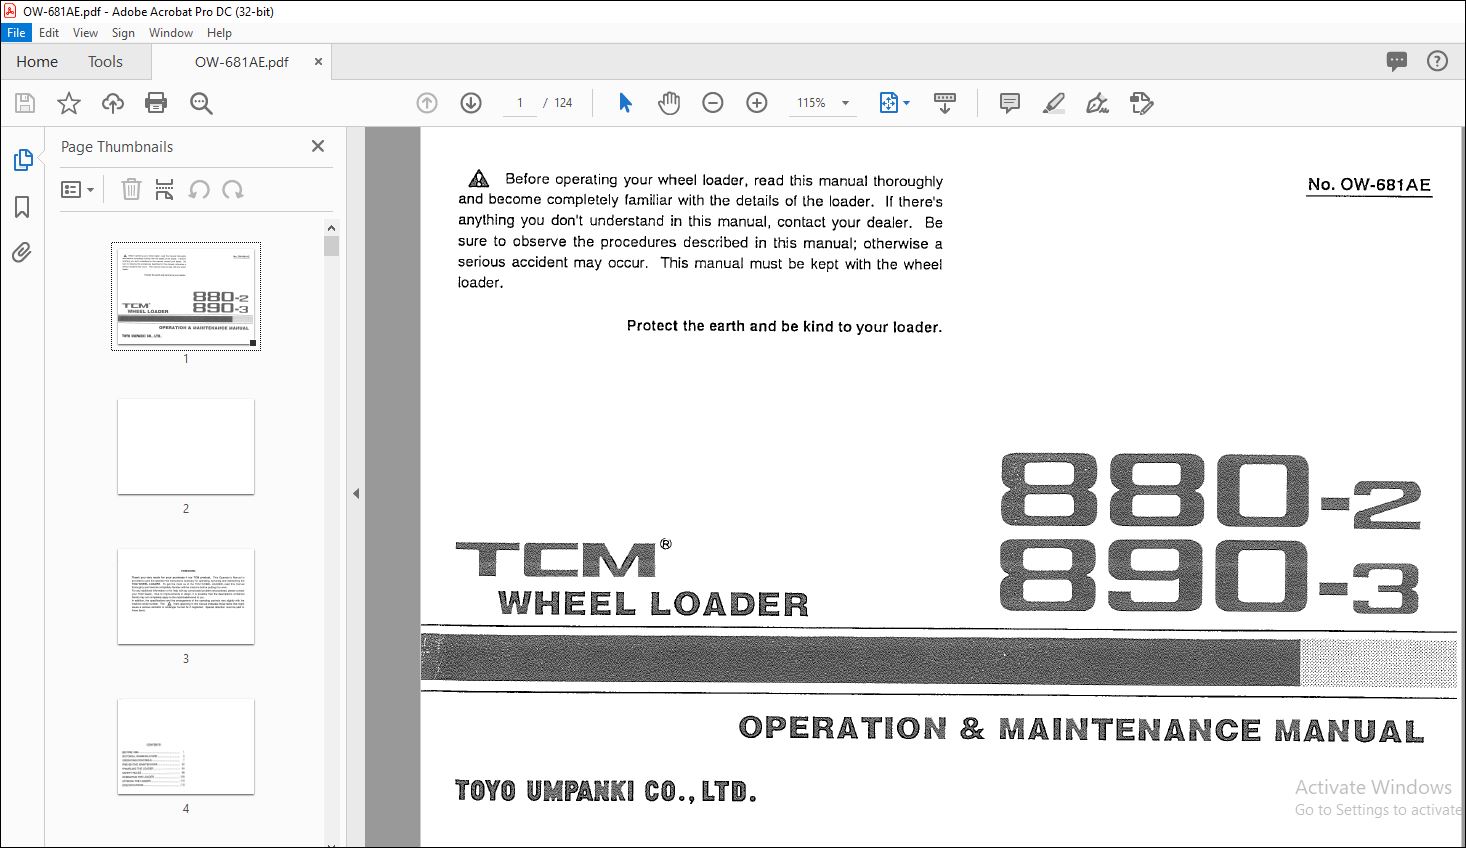Activate the Hand pan tool
Image resolution: width=1466 pixels, height=848 pixels.
click(669, 103)
